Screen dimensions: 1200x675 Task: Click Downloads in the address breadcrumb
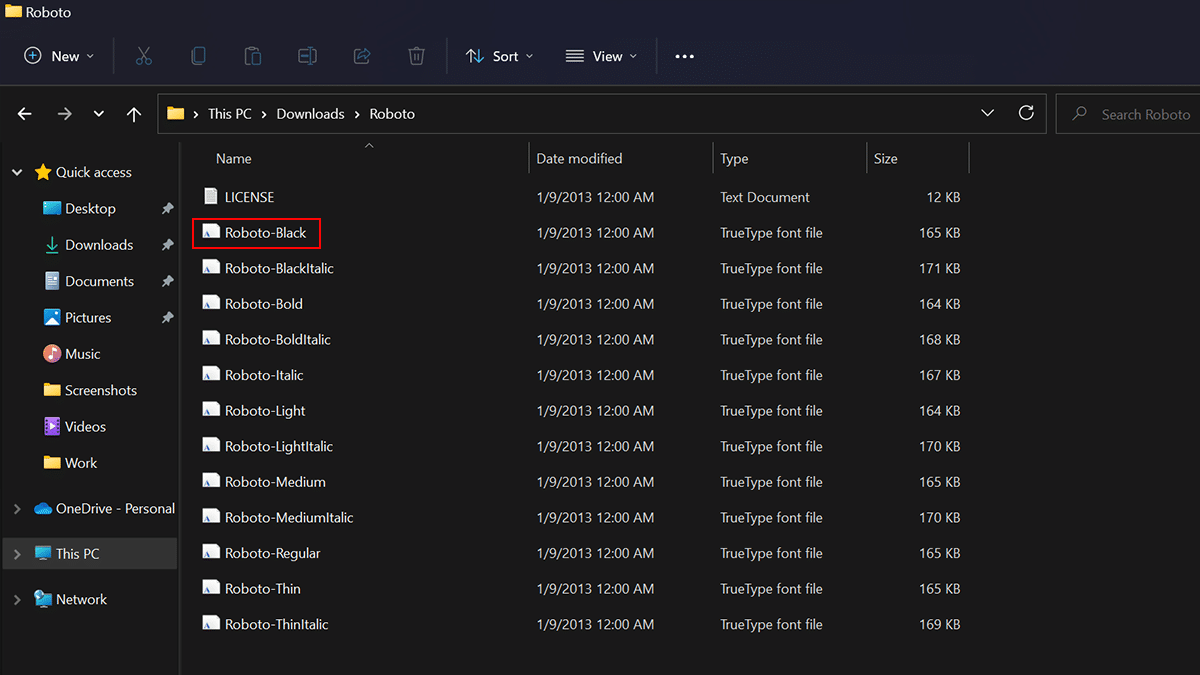pos(310,114)
